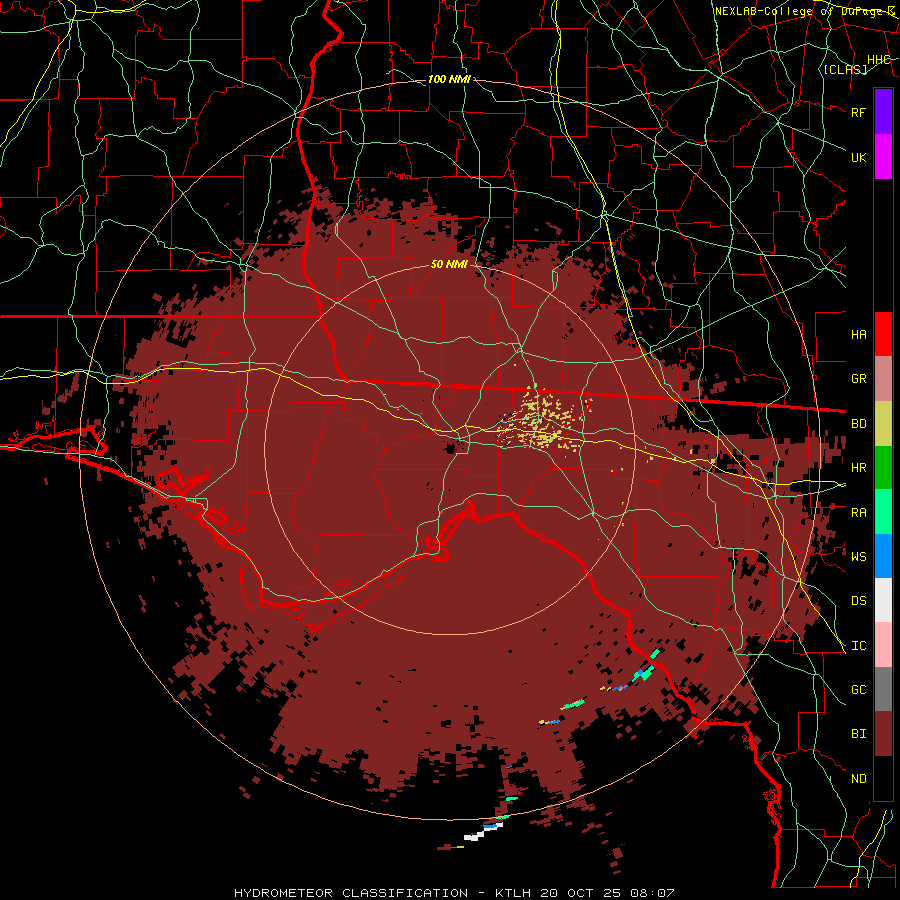Click the 'GR' legend label
This screenshot has height=900, width=900.
858,379
